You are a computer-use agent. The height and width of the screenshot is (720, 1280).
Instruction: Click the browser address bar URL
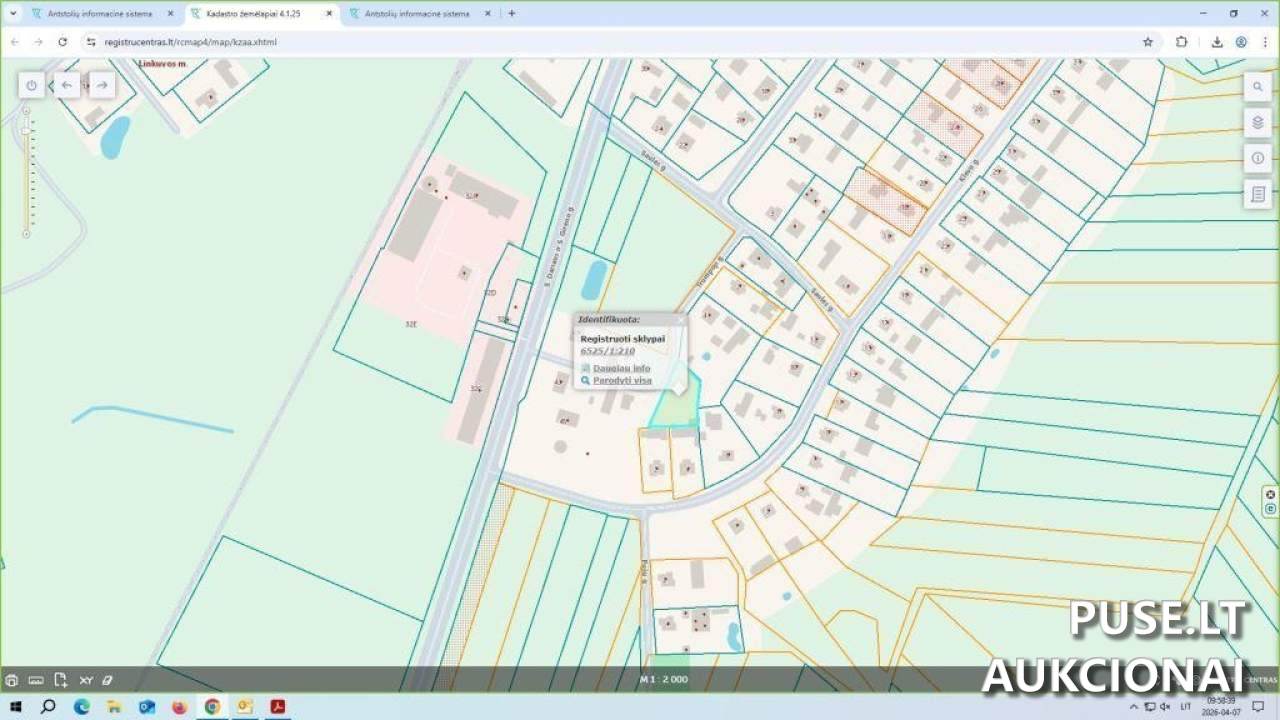190,42
